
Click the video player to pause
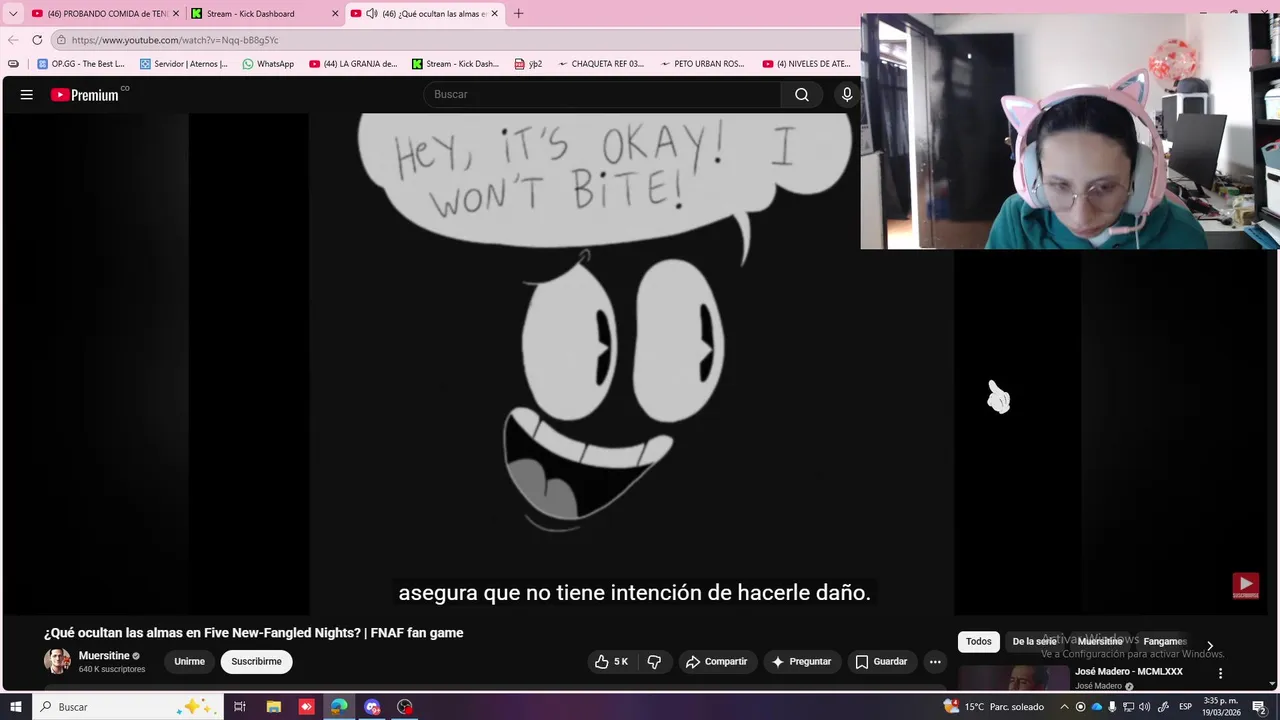click(631, 364)
